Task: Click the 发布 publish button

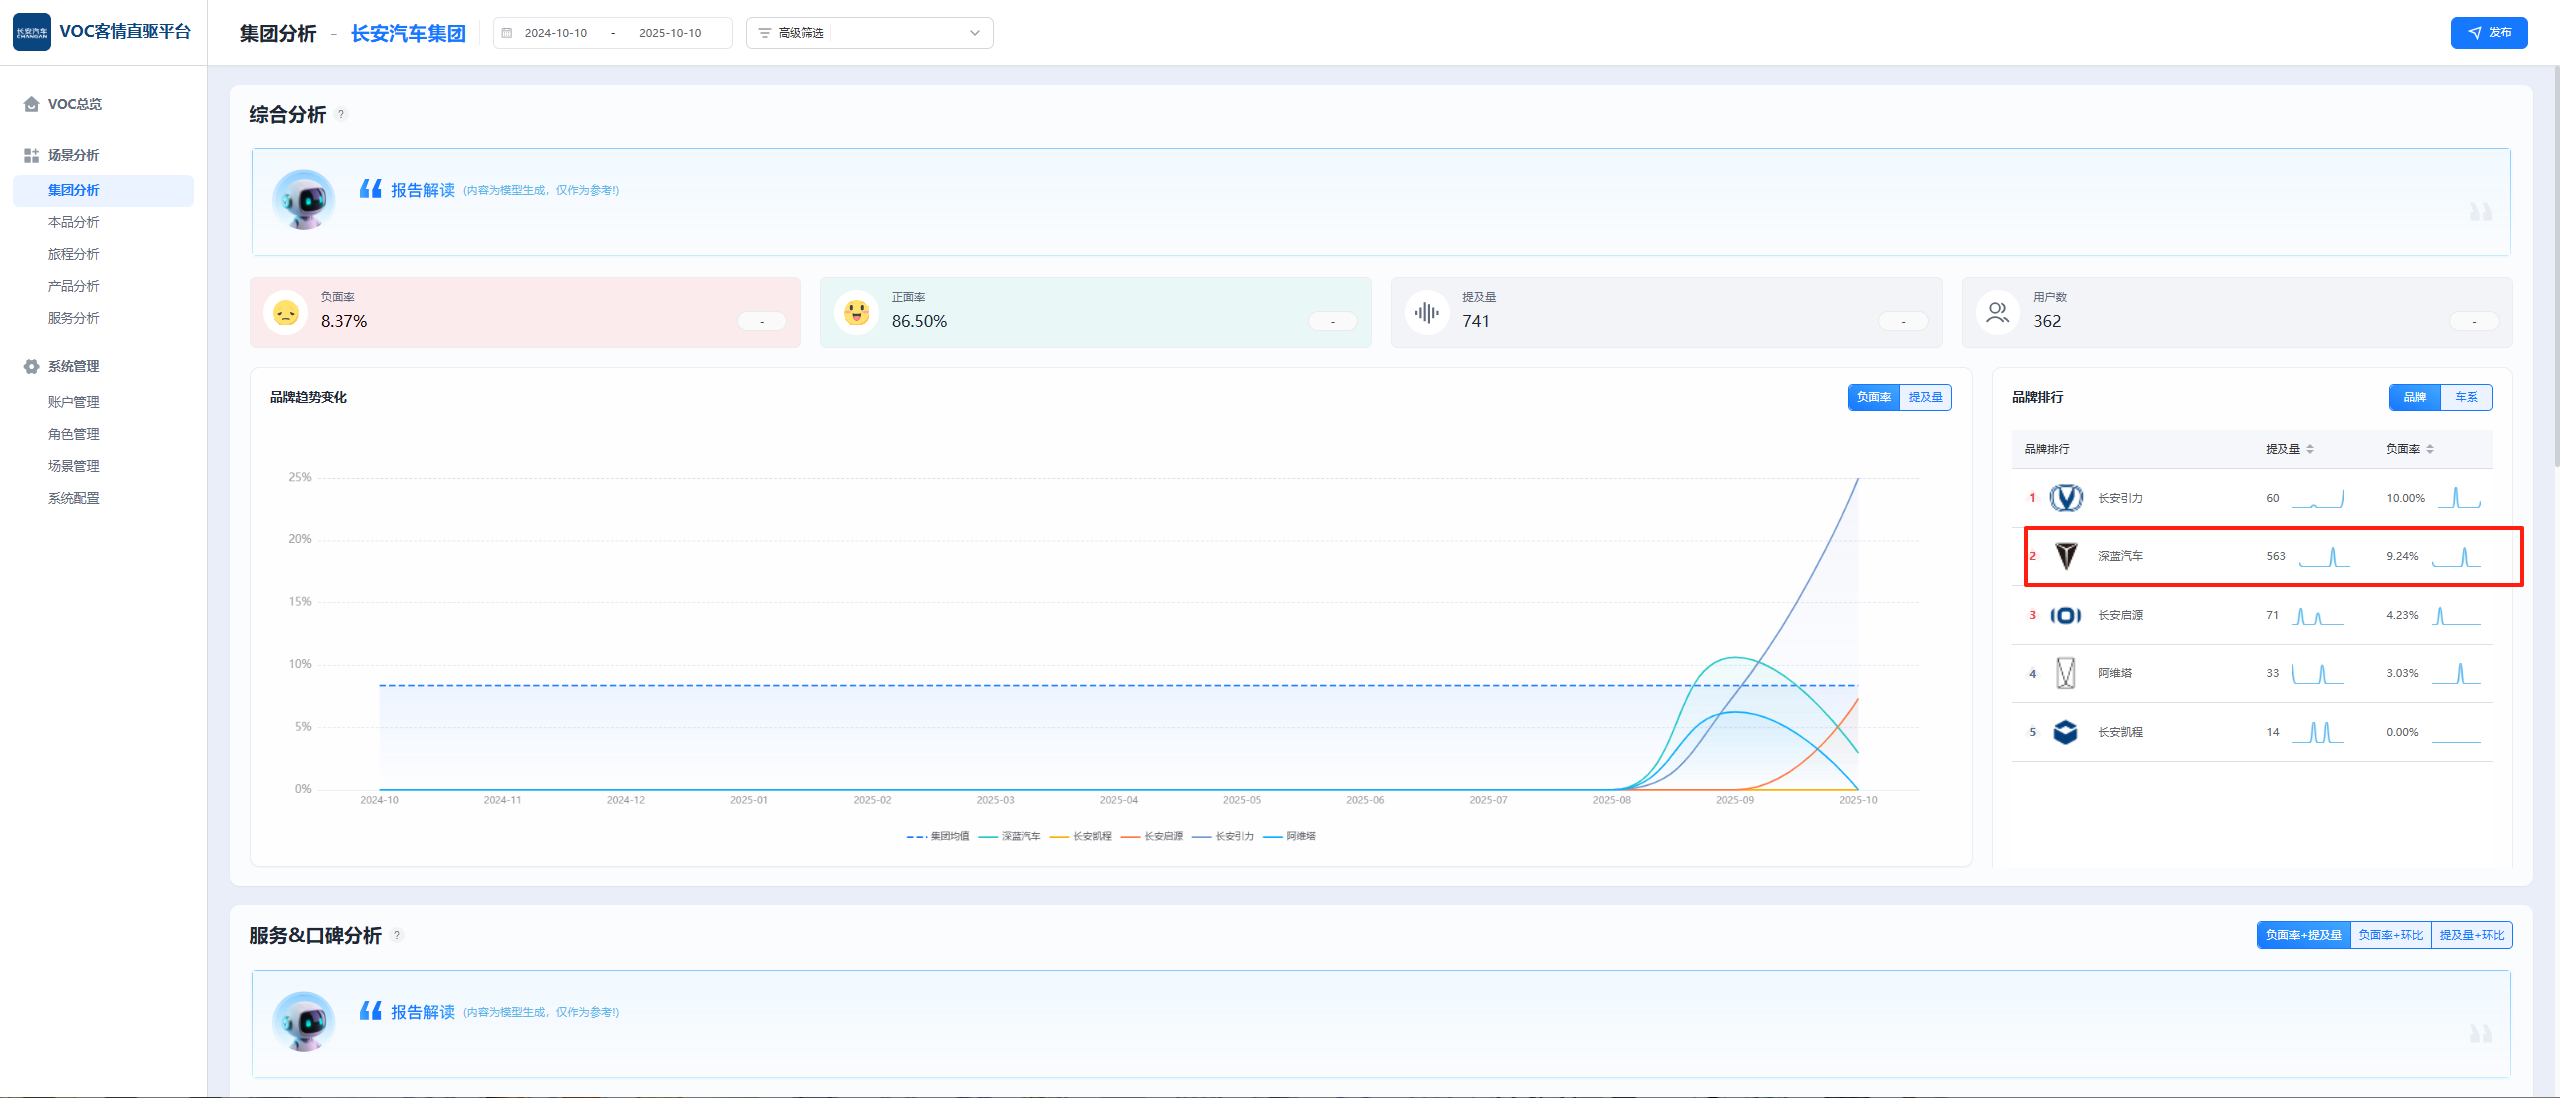Action: pos(2488,33)
